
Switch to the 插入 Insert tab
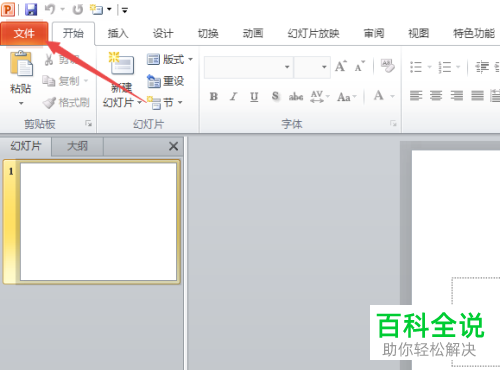[x=118, y=33]
